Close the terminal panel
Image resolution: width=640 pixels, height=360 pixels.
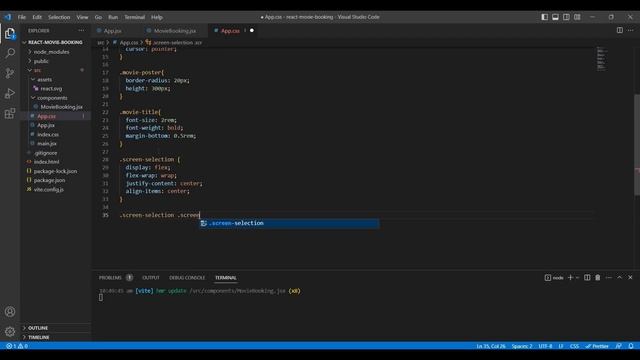tap(630, 278)
